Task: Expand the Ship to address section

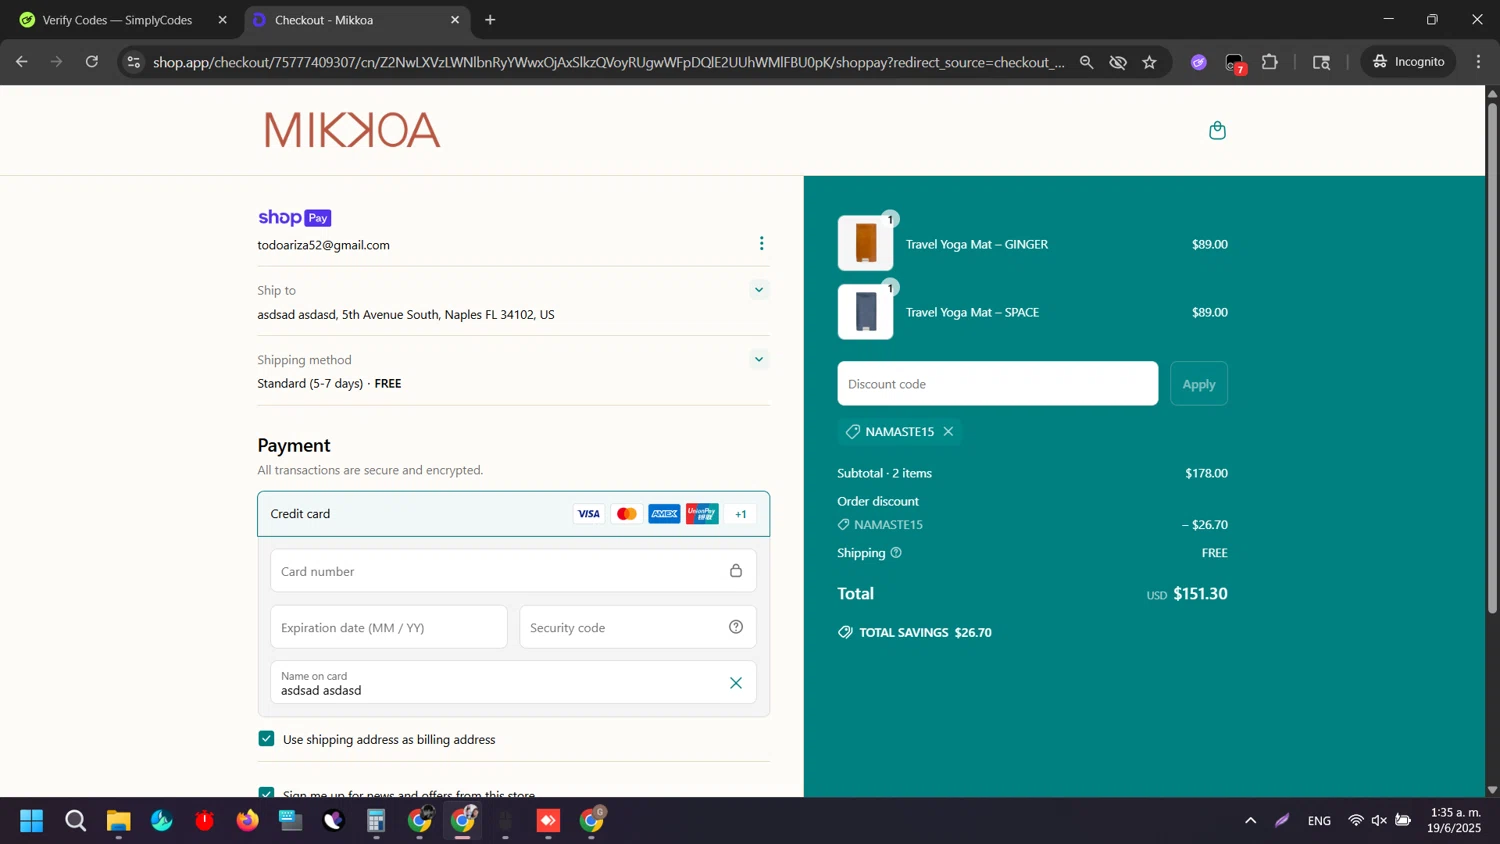Action: coord(759,290)
